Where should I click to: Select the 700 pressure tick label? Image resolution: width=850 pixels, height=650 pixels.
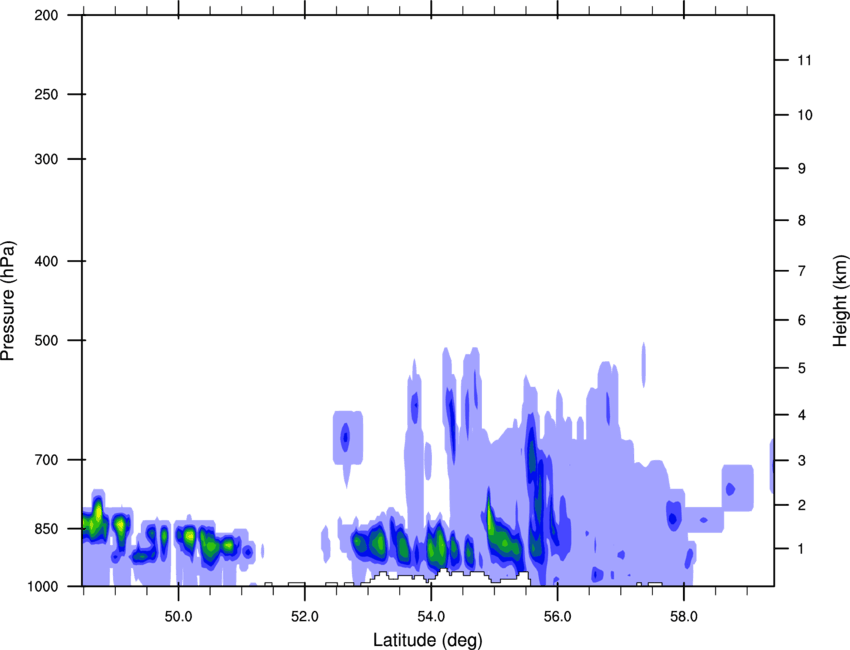47,460
